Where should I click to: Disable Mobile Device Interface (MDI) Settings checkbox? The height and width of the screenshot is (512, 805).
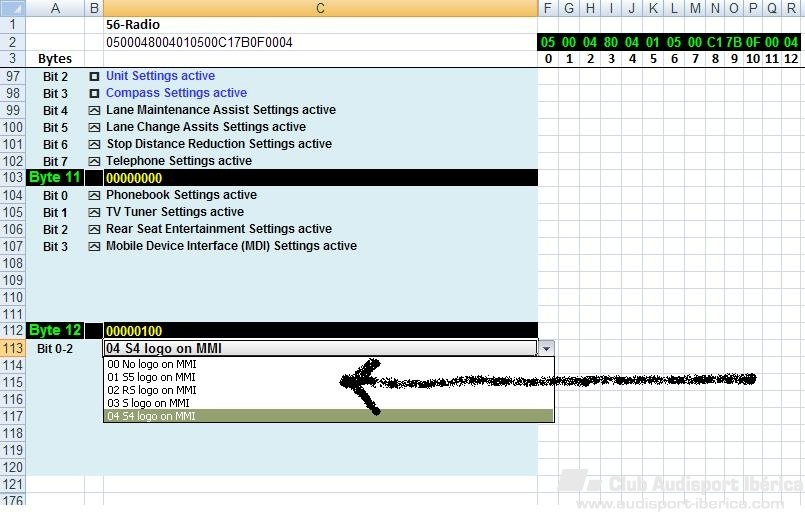94,246
